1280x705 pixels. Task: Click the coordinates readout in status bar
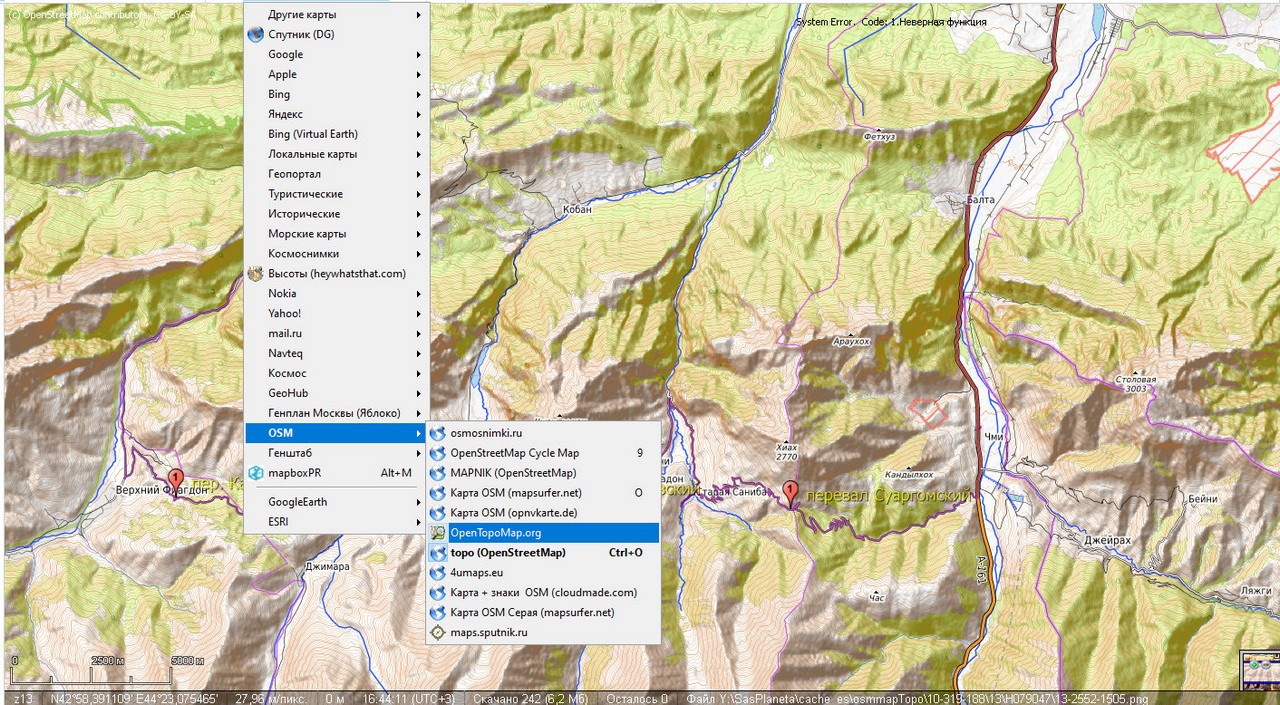pos(134,698)
